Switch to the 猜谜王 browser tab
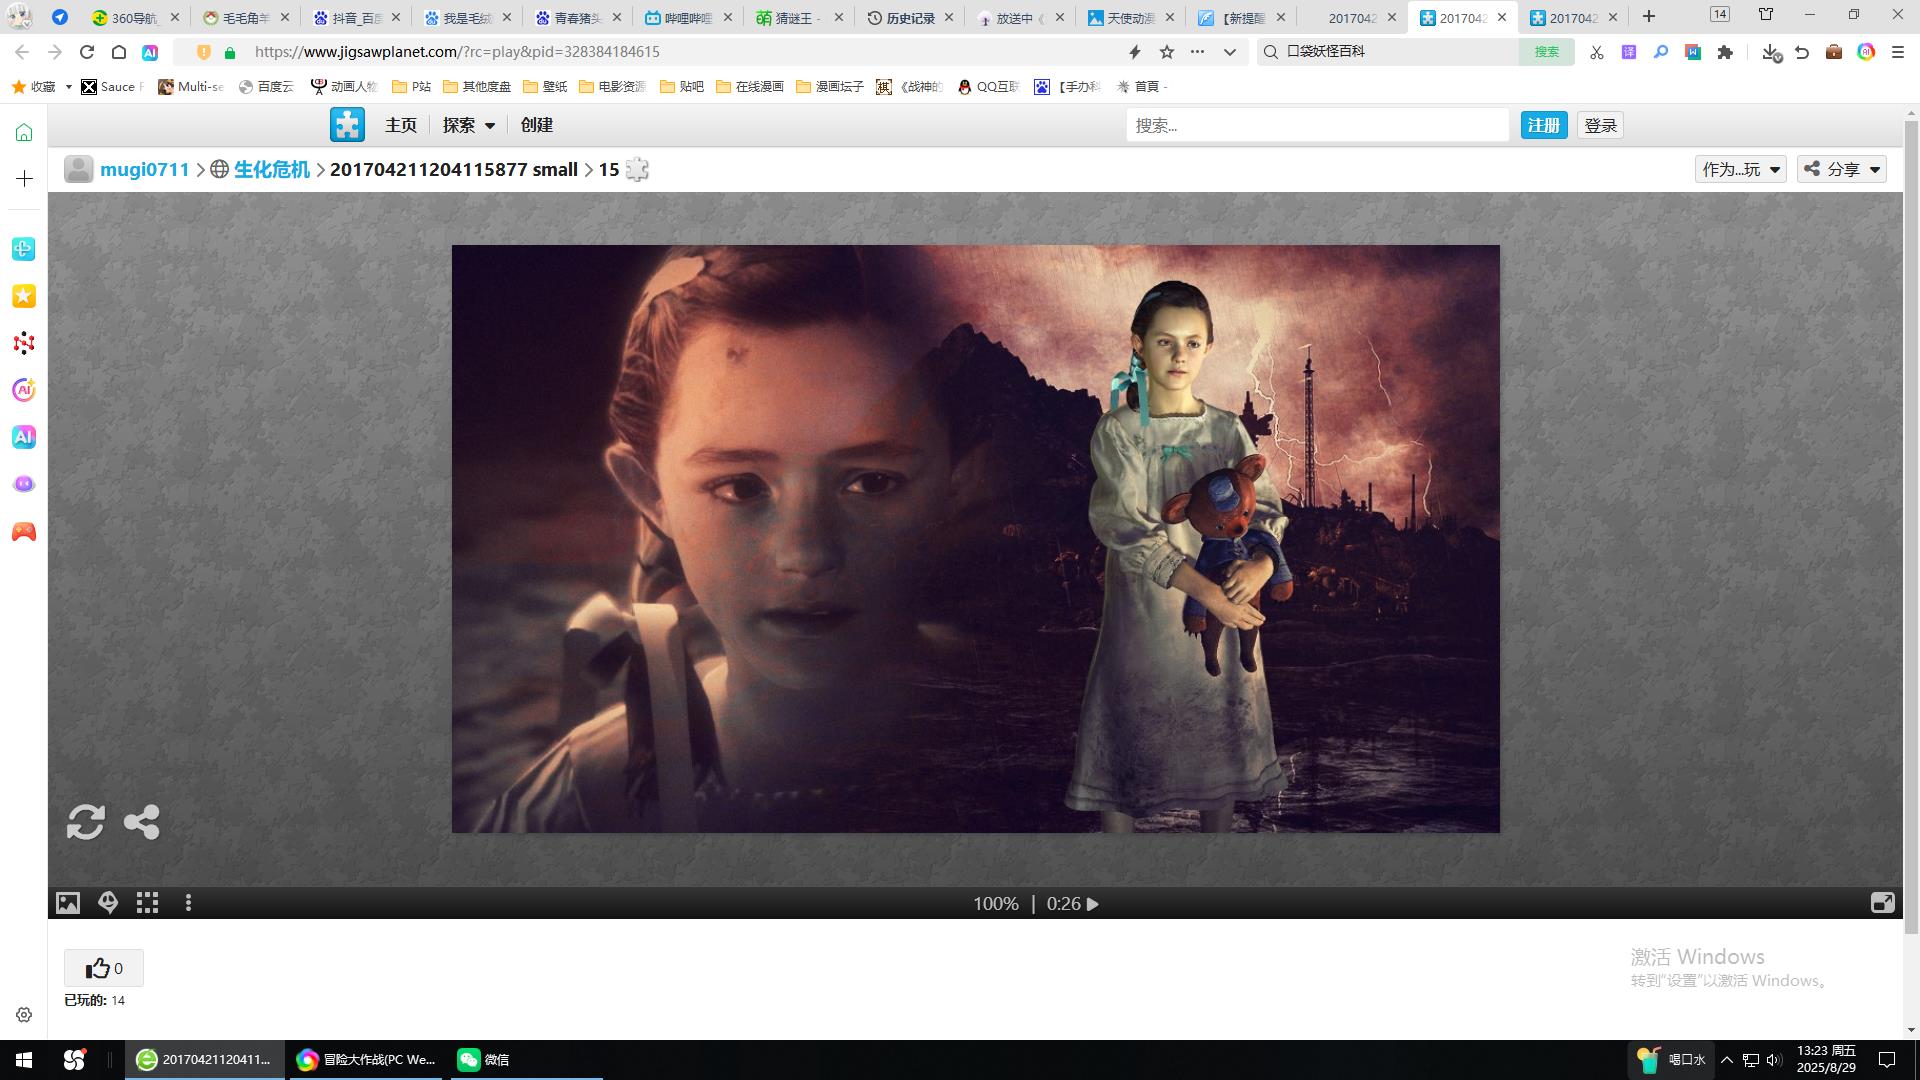 coord(798,17)
